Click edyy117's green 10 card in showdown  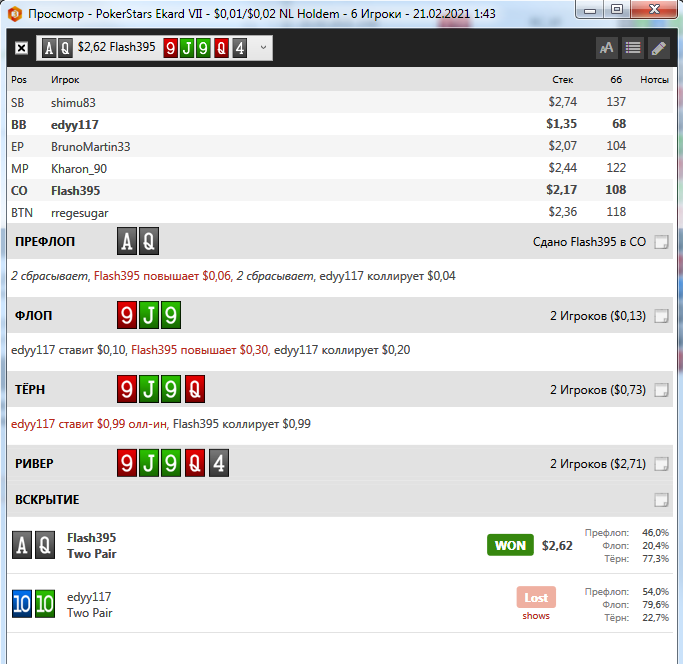click(x=45, y=604)
